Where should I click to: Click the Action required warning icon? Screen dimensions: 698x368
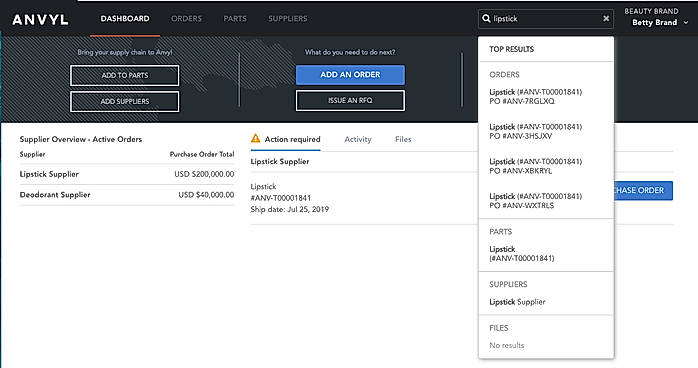click(256, 138)
